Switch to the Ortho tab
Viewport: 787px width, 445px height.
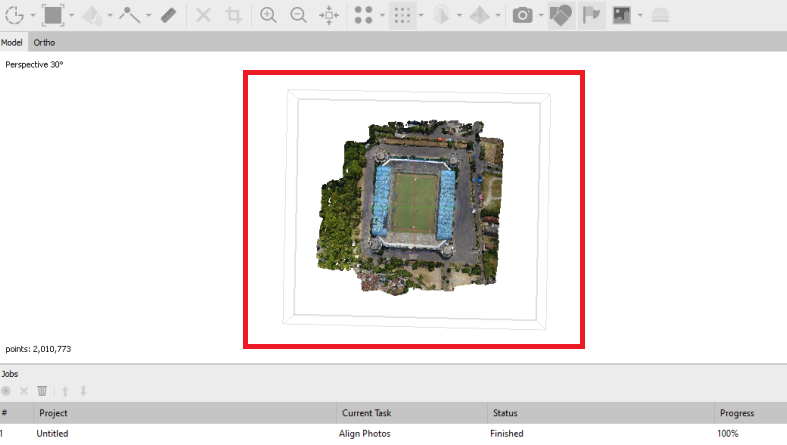tap(44, 43)
